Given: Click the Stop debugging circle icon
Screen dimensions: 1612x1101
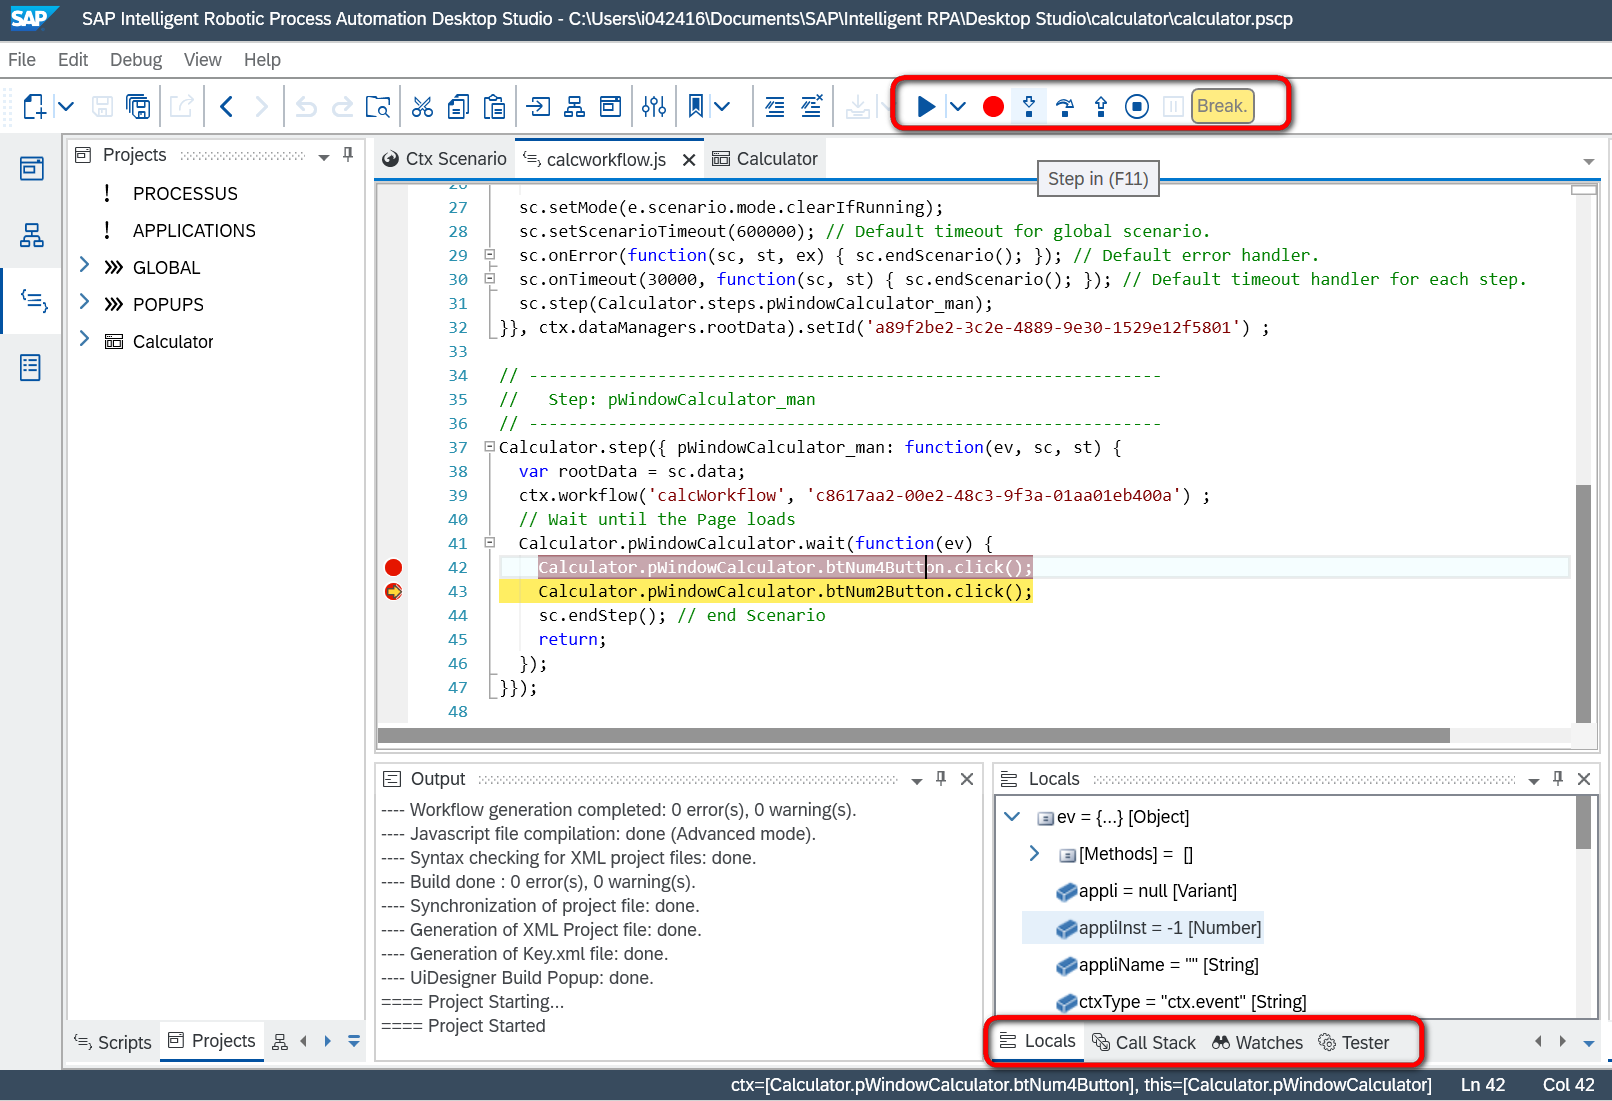Looking at the screenshot, I should tap(1137, 106).
